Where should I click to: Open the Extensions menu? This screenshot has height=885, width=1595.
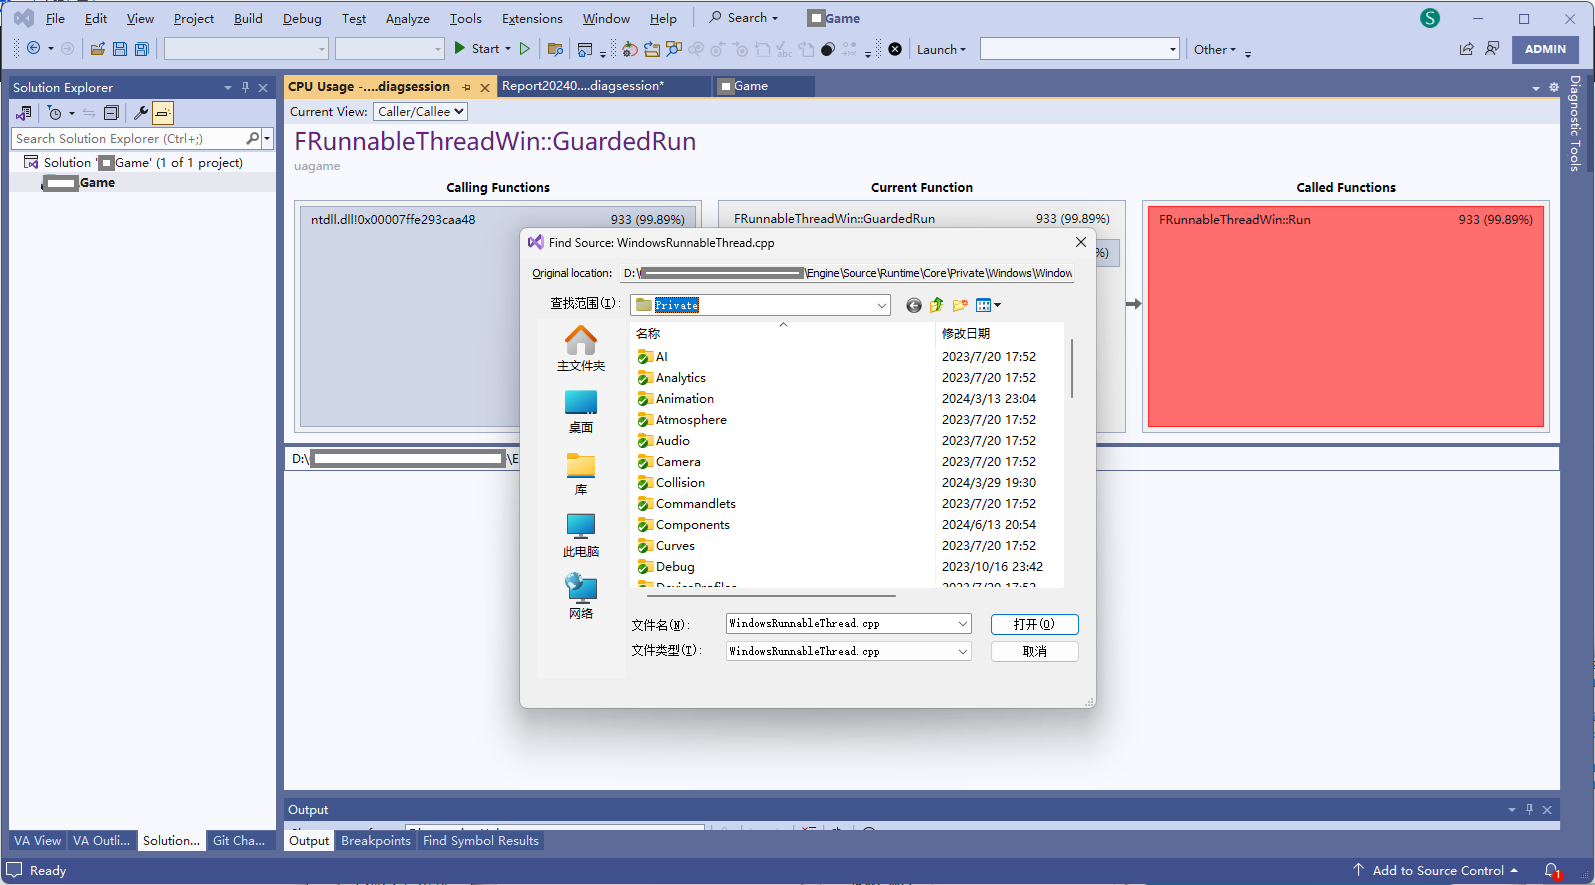click(532, 18)
